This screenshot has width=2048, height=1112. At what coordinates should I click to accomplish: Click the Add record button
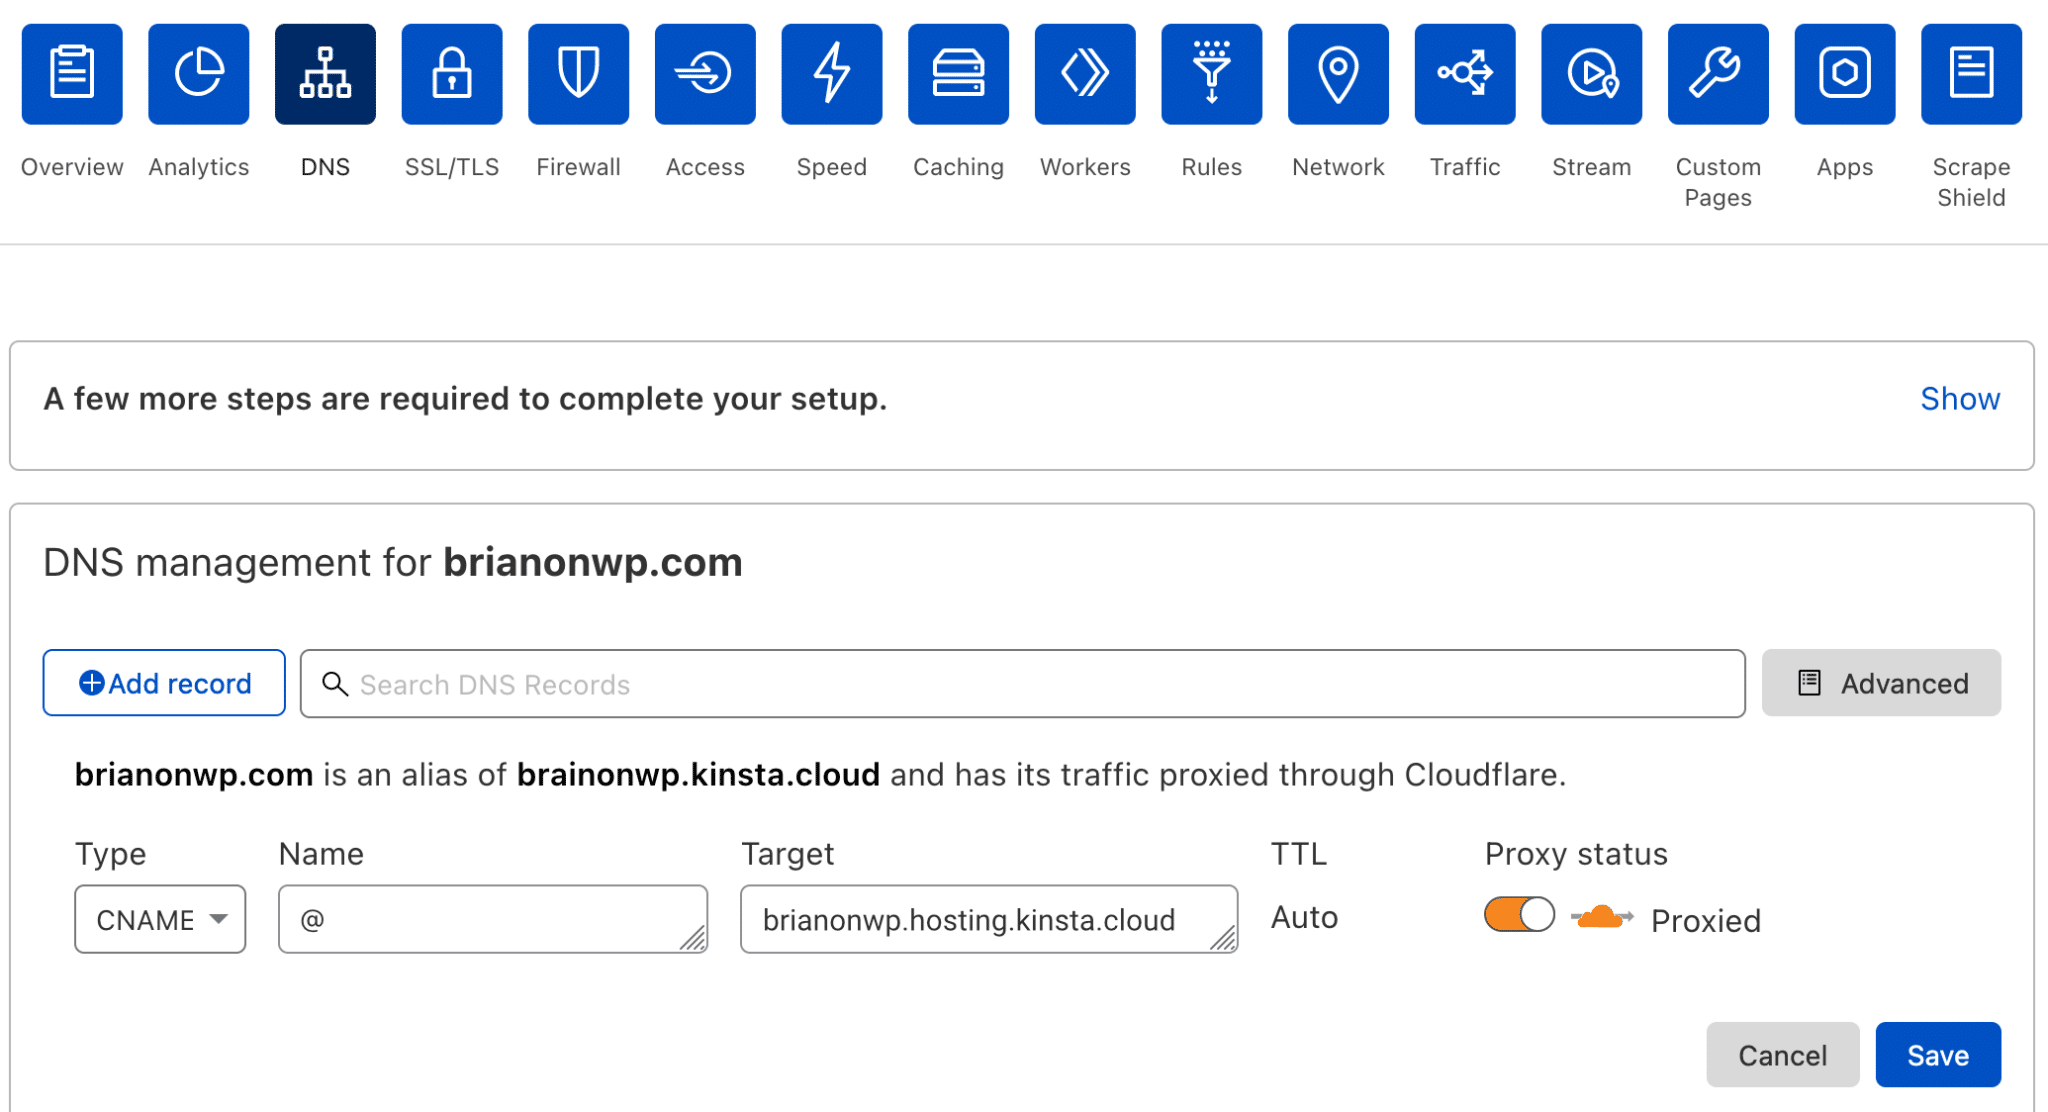click(x=163, y=683)
